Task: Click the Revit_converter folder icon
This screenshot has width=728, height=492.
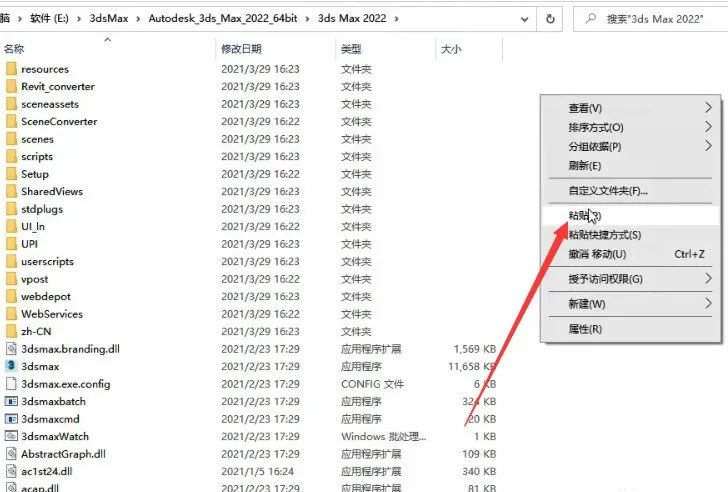Action: click(11, 87)
